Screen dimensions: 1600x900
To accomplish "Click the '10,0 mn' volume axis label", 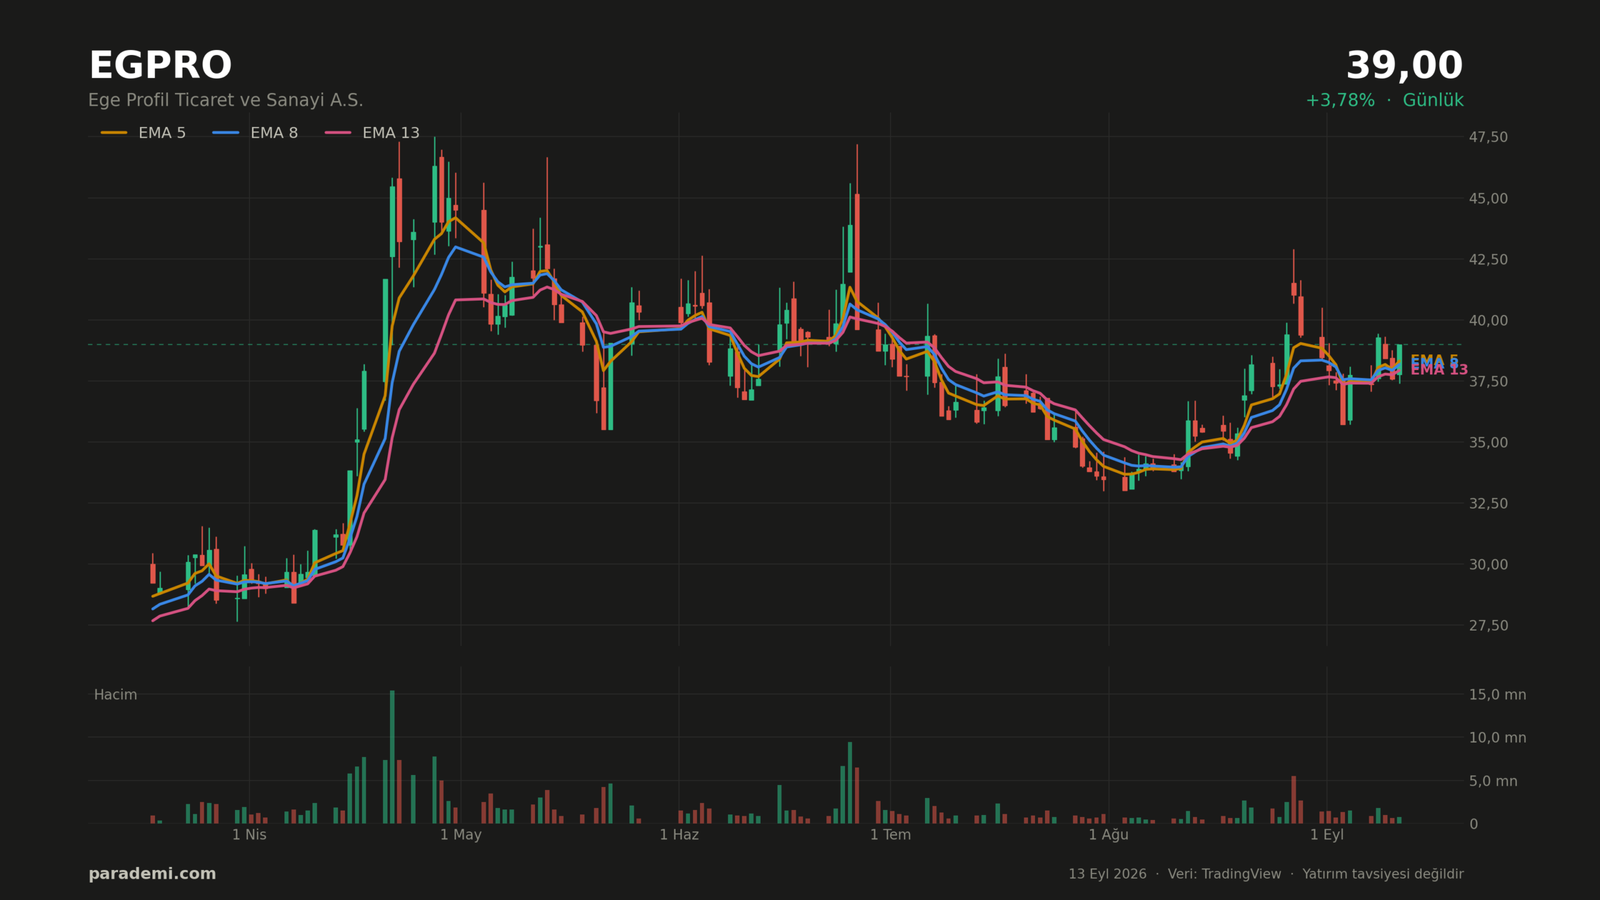I will 1498,738.
